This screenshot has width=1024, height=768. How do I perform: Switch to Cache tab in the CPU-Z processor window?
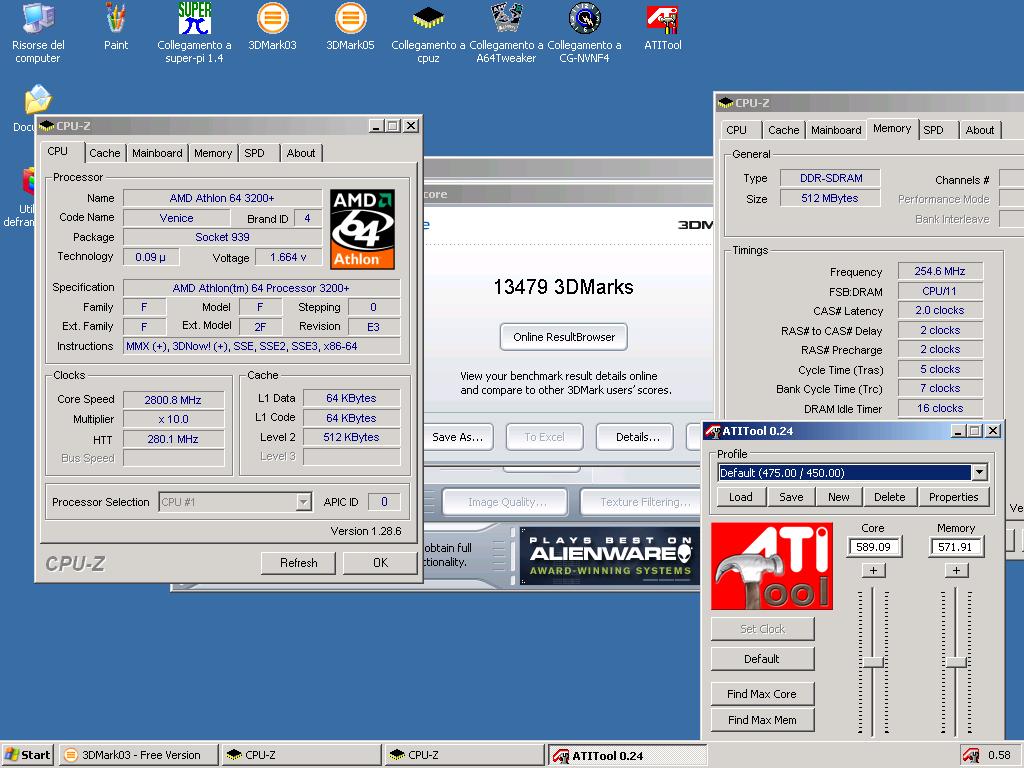104,153
